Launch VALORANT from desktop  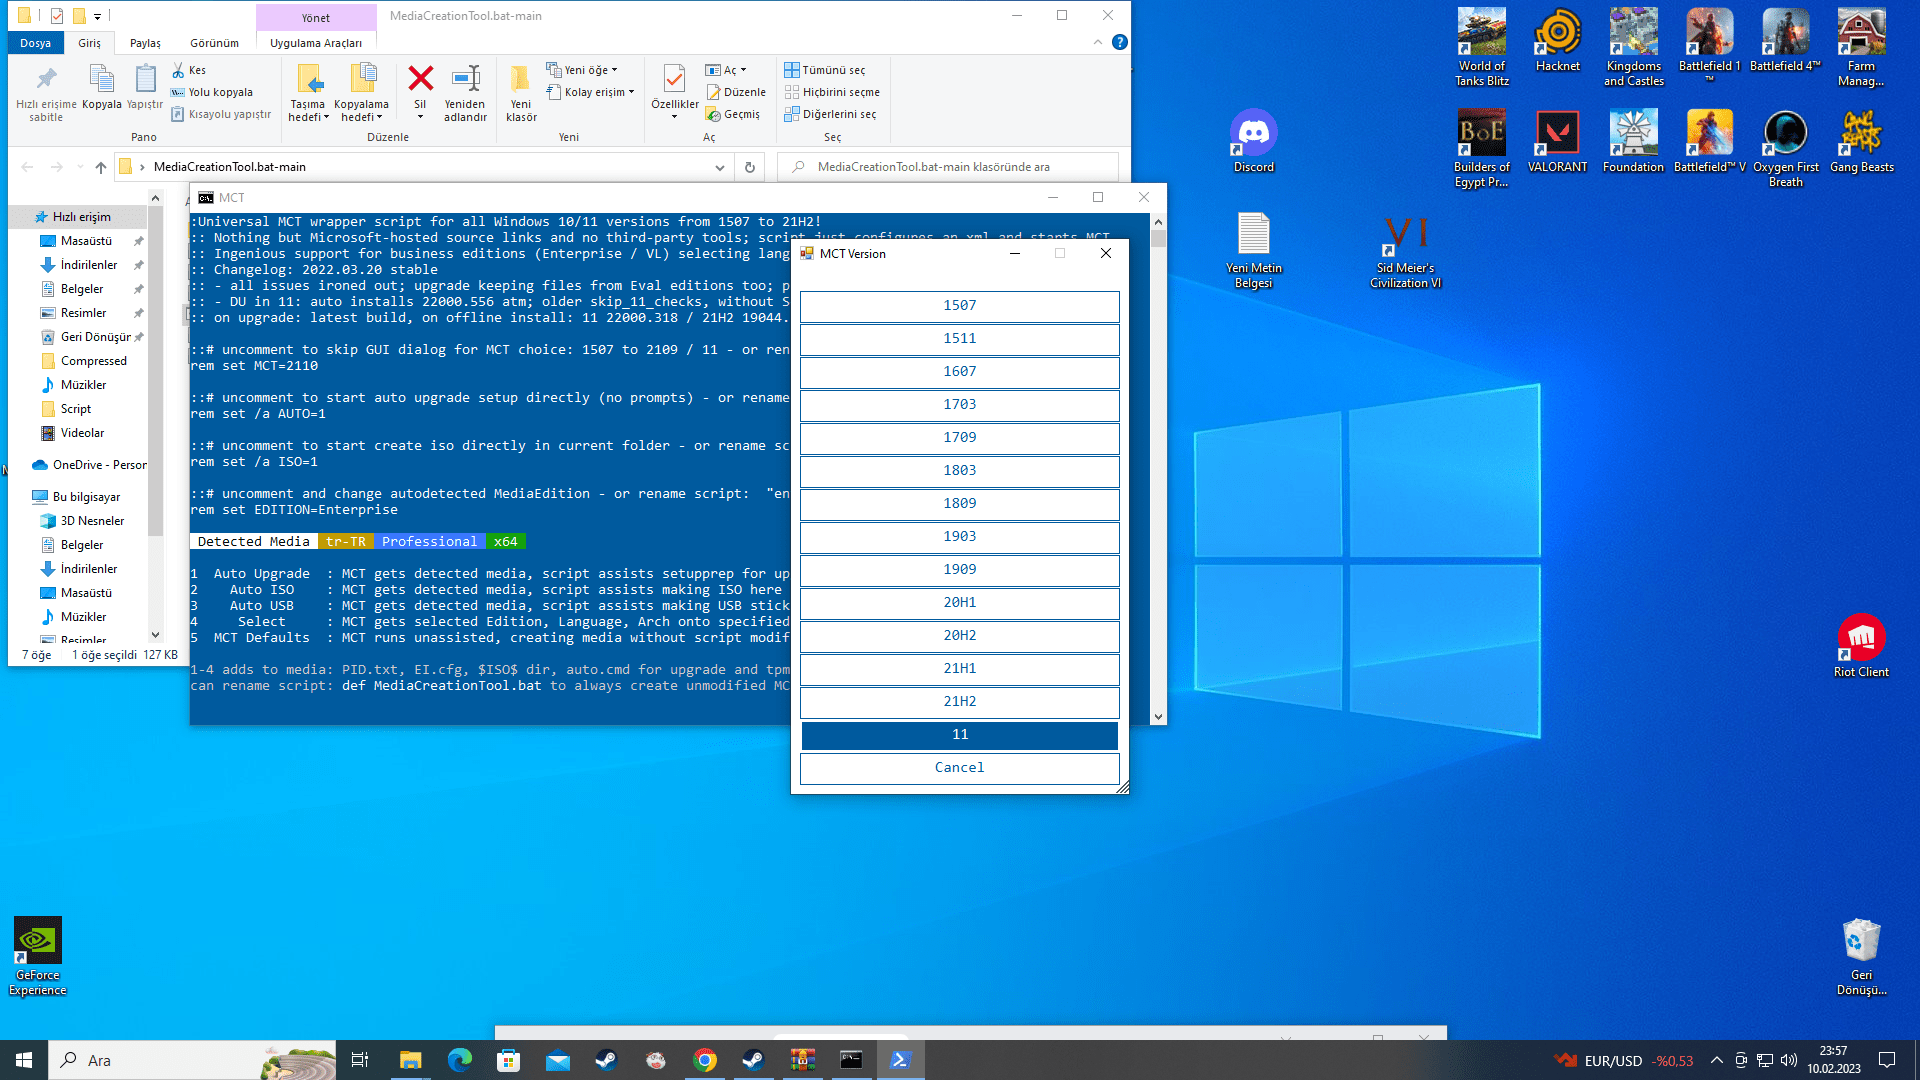(x=1558, y=141)
